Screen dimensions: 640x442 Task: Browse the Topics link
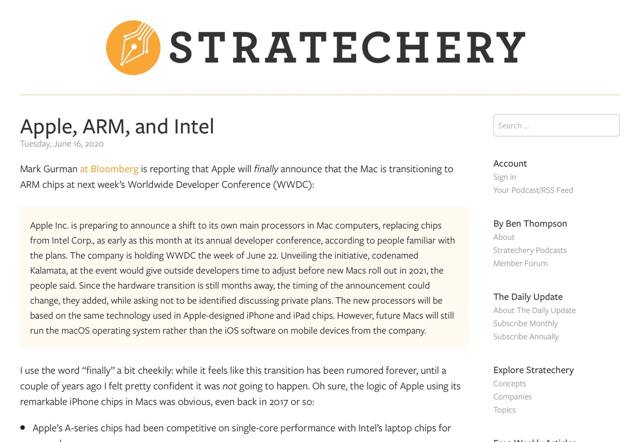pos(504,409)
